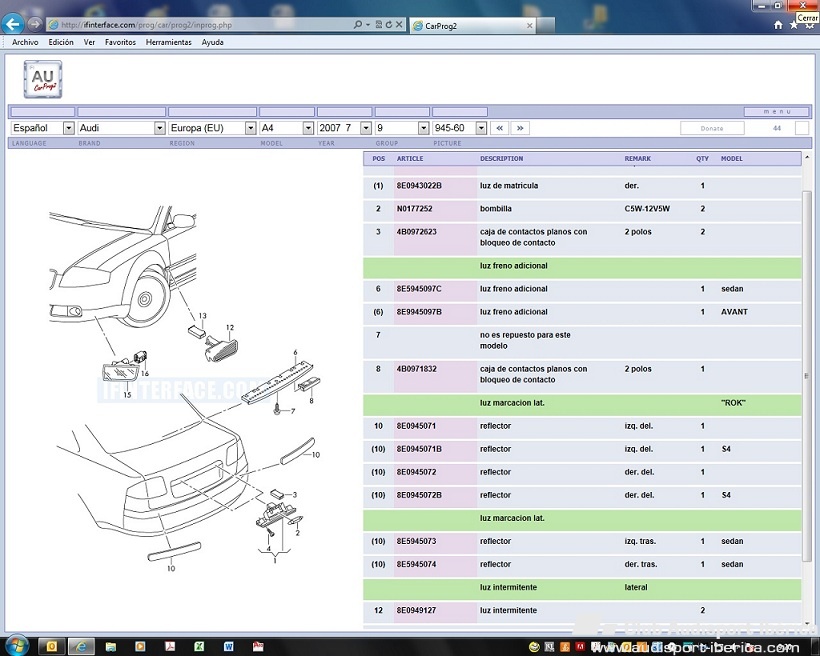Open Excel from the taskbar
This screenshot has height=656, width=820.
[198, 646]
